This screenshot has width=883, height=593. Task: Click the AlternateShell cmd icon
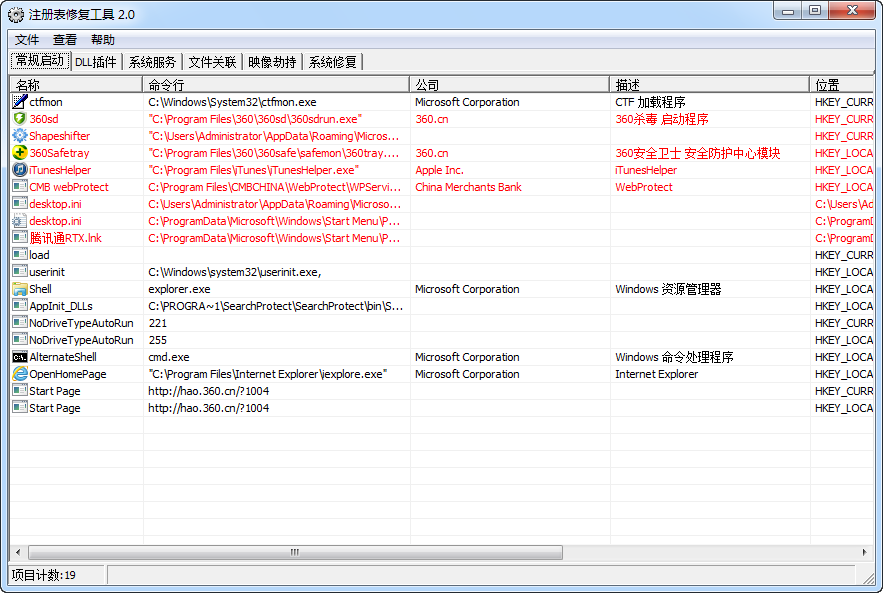[20, 357]
